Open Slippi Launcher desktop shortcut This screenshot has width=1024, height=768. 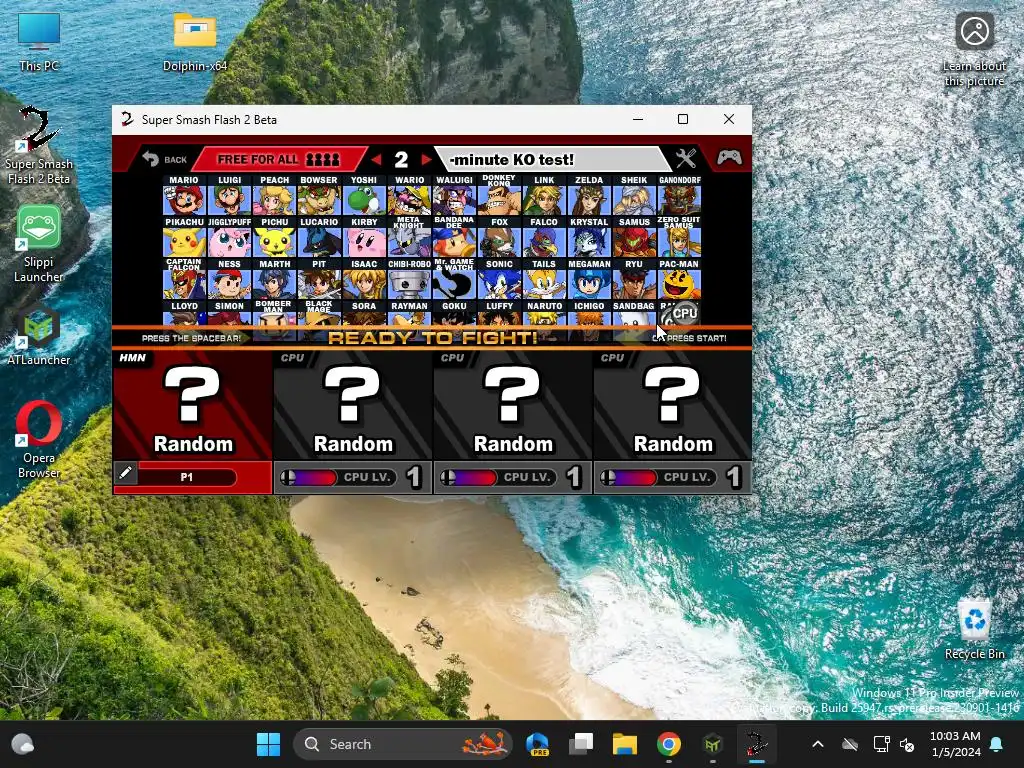[x=39, y=244]
